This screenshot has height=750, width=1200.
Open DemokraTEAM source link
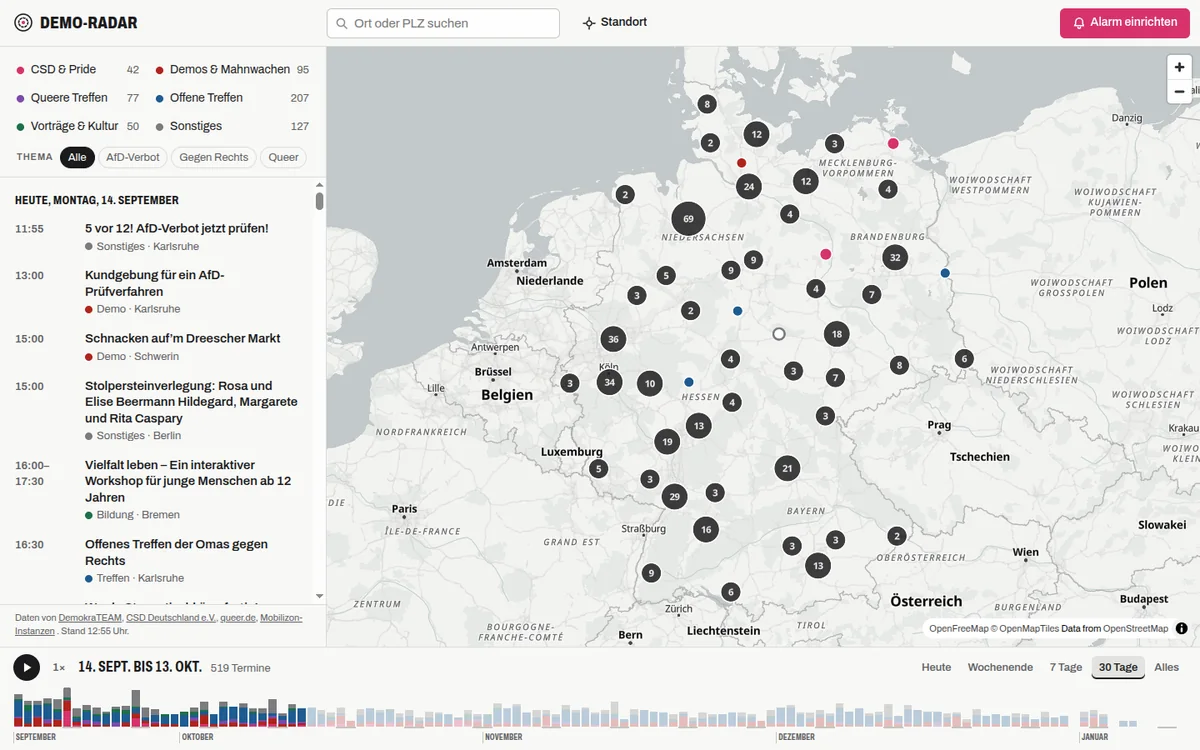pyautogui.click(x=90, y=618)
